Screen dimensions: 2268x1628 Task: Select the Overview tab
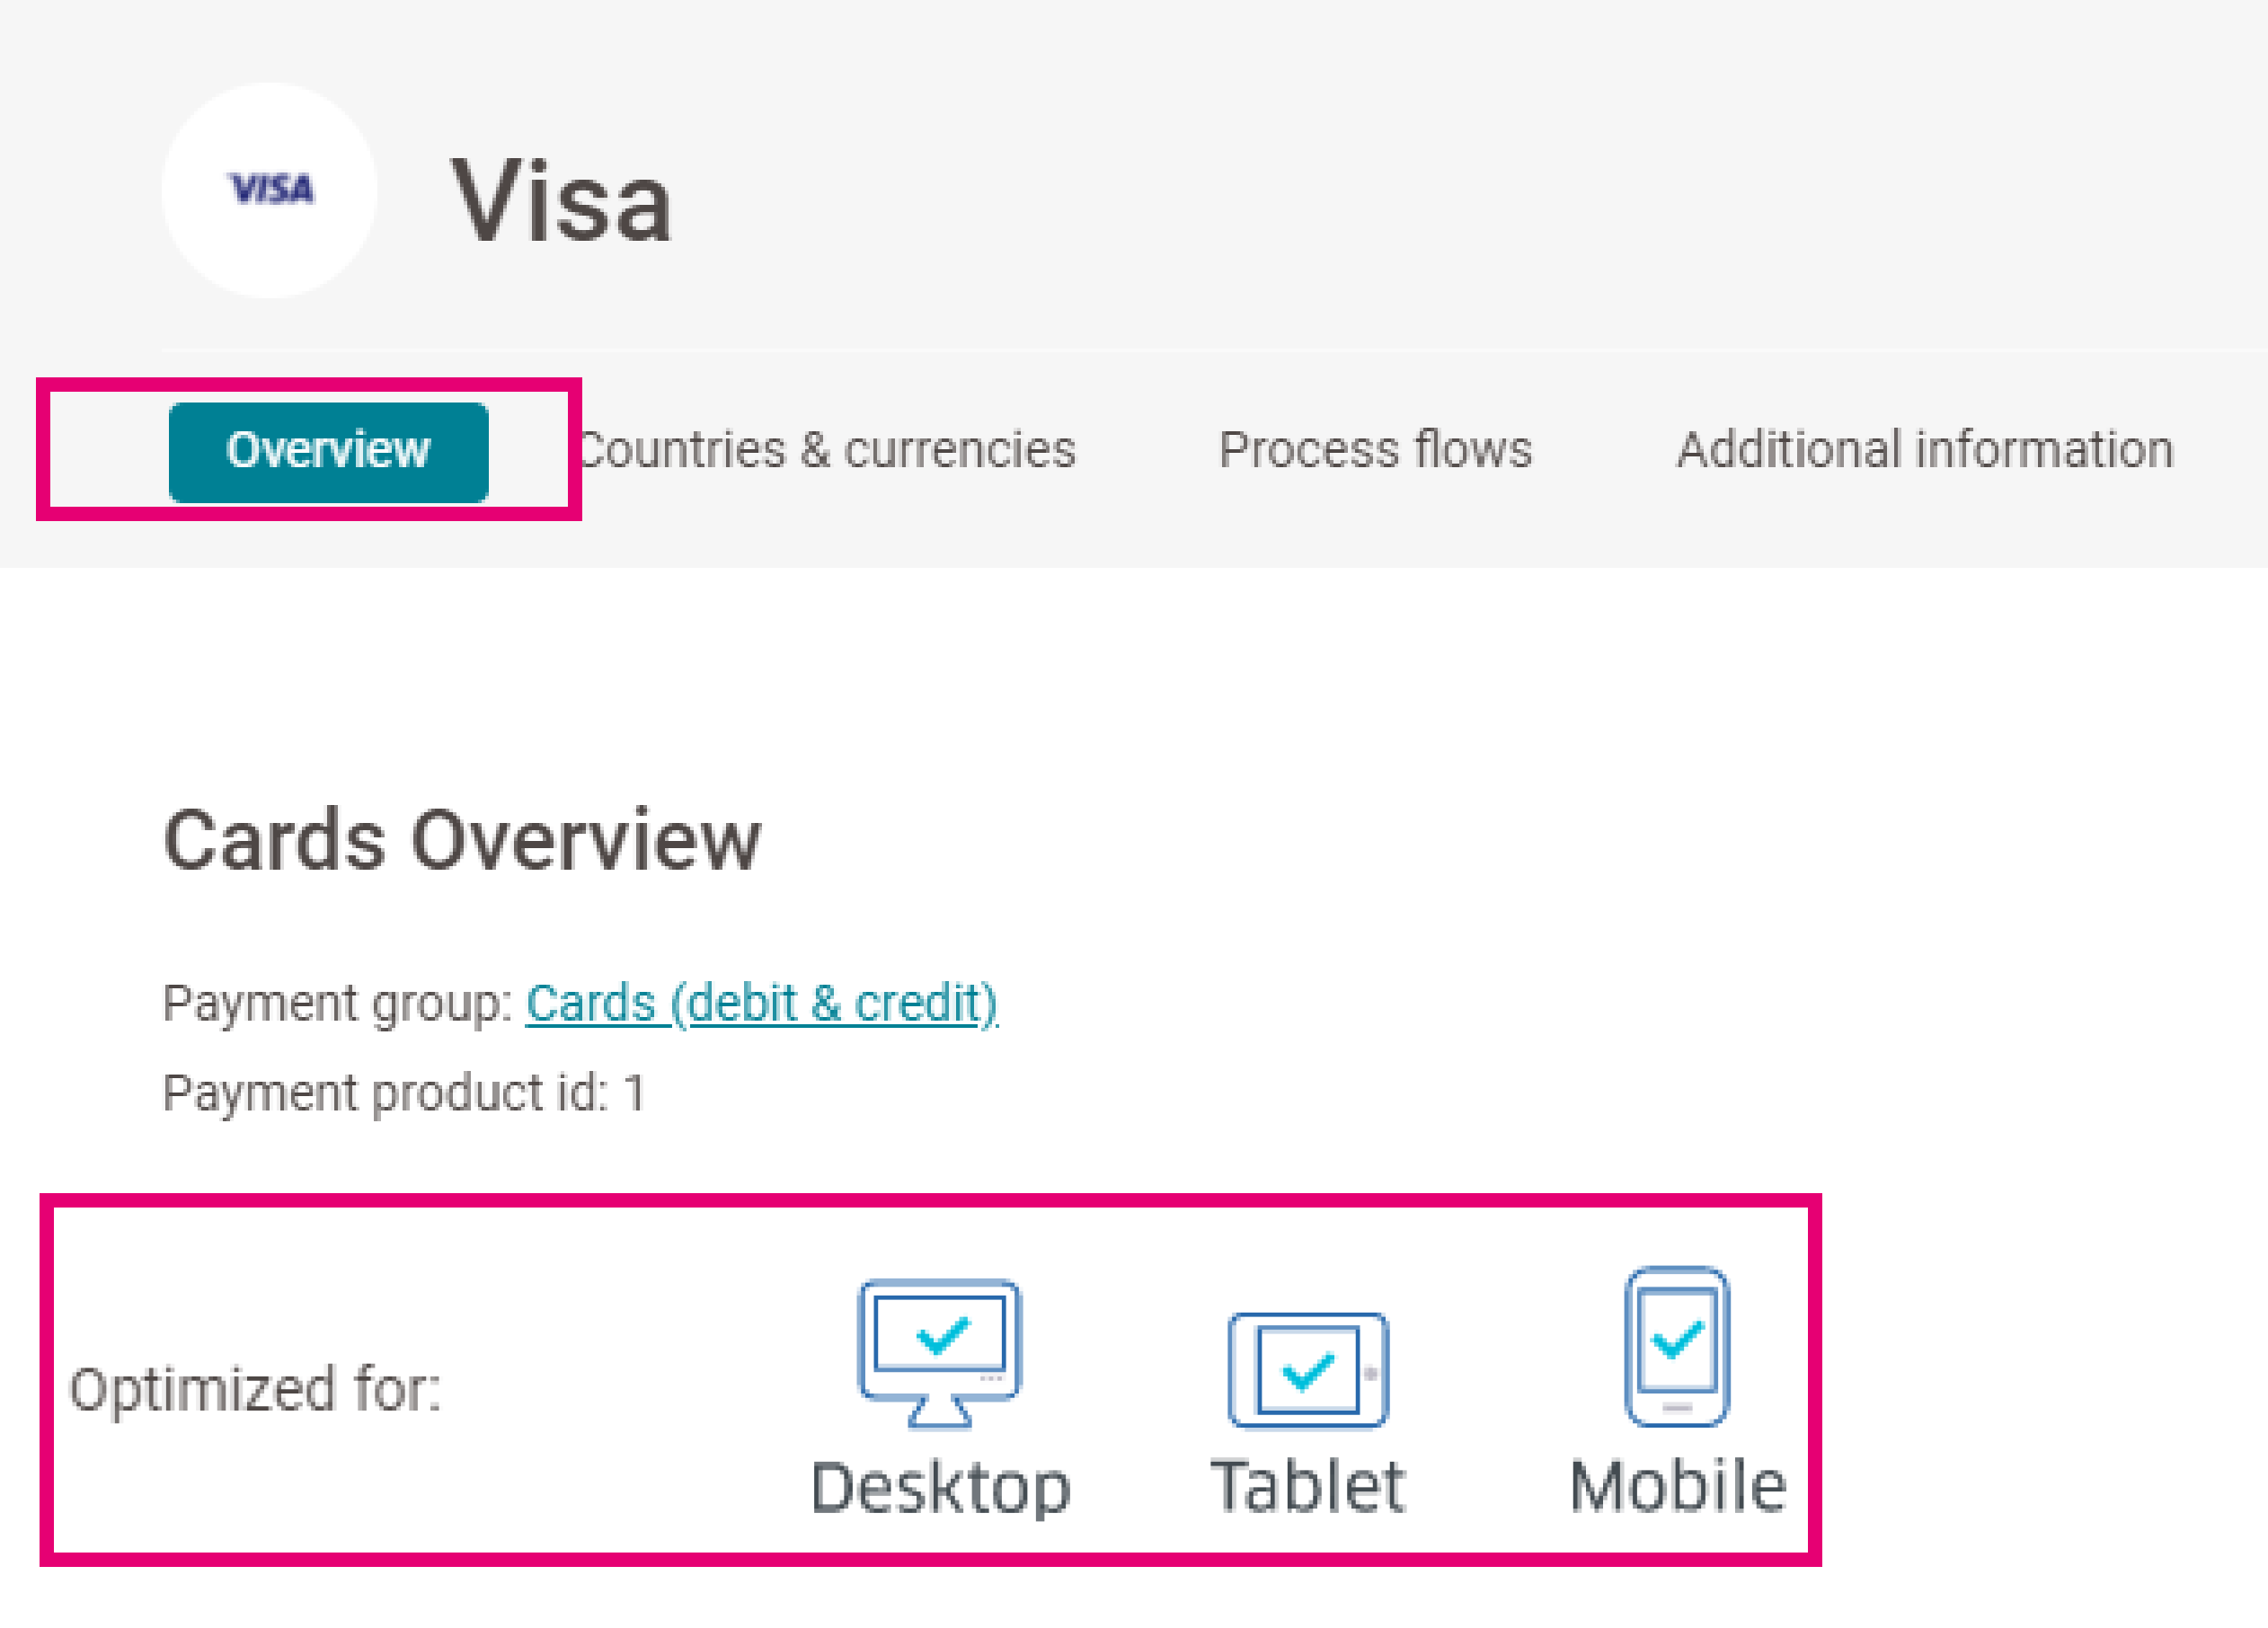[328, 451]
